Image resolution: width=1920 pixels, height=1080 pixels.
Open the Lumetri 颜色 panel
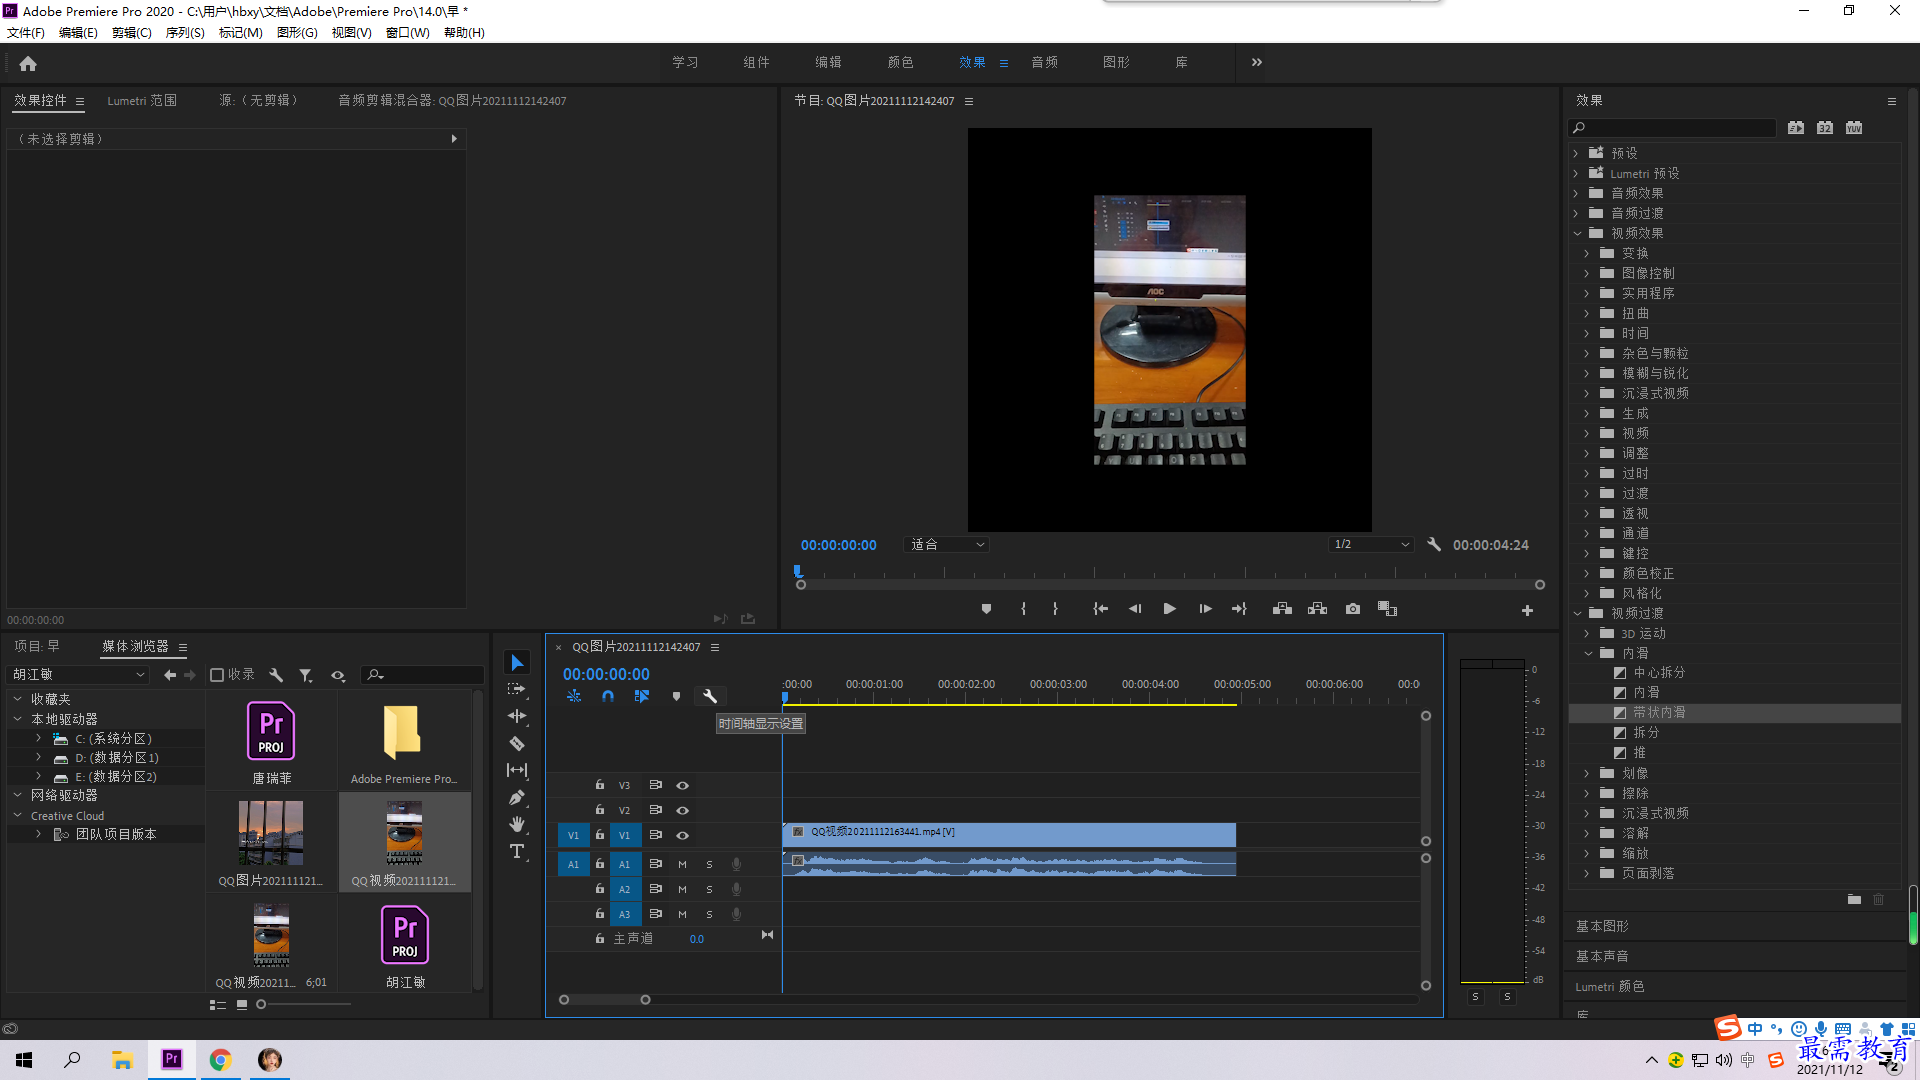pos(1609,986)
